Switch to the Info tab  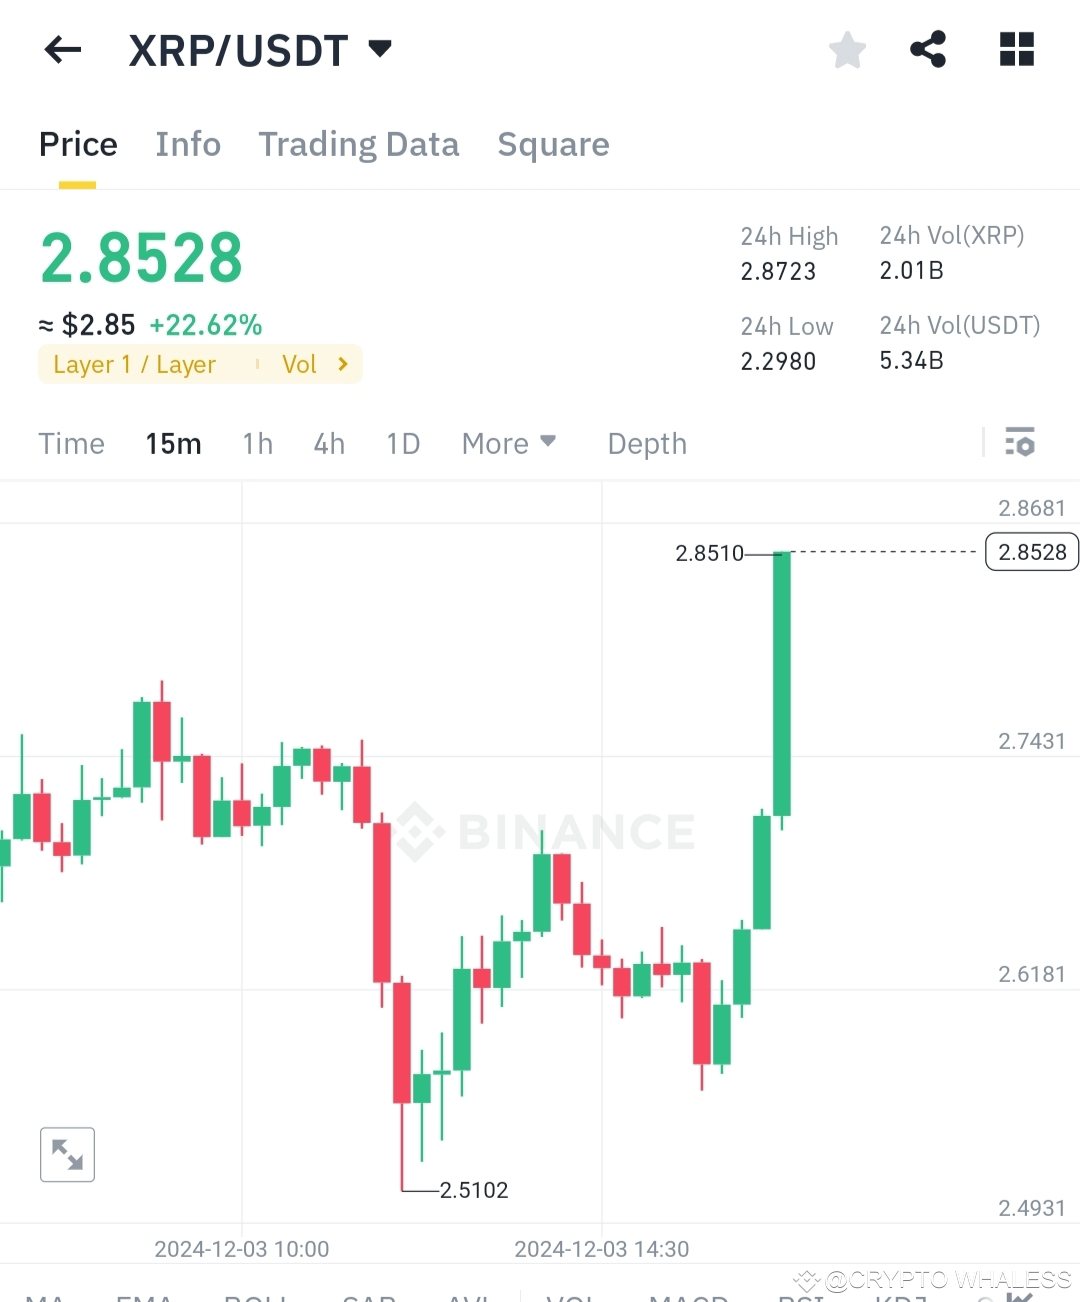188,144
